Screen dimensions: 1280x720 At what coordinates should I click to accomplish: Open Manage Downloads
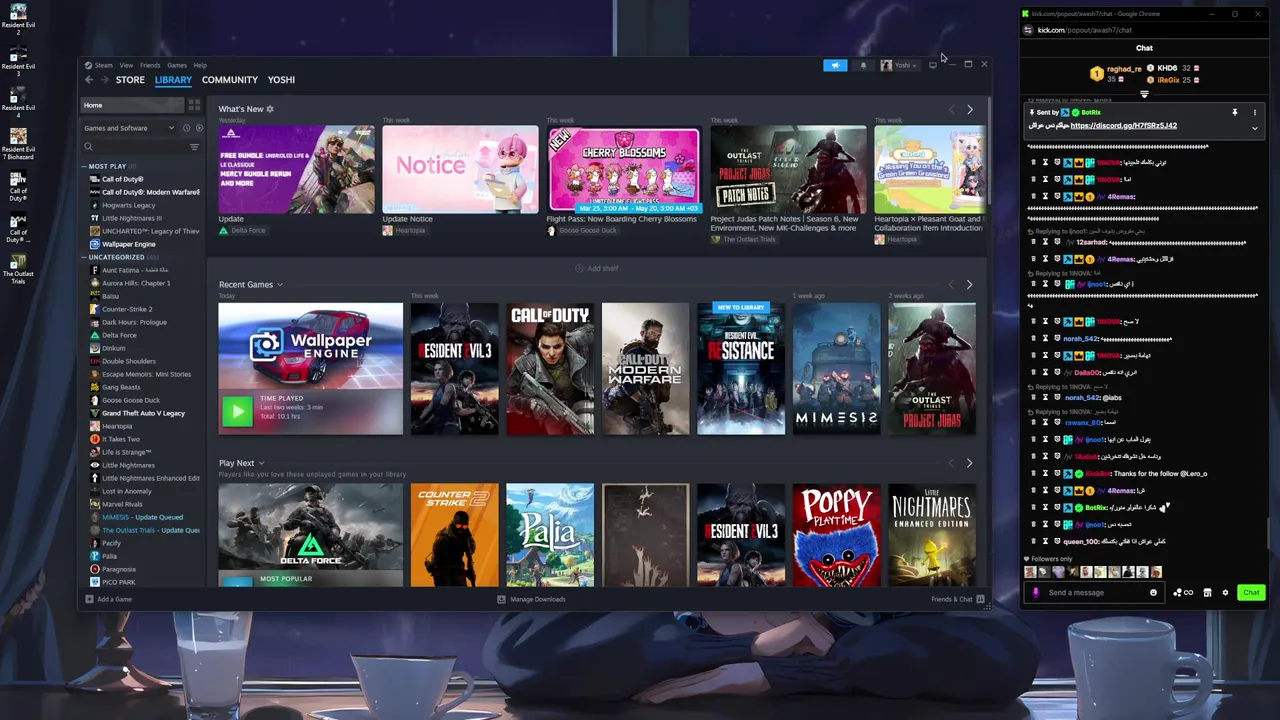coord(531,599)
